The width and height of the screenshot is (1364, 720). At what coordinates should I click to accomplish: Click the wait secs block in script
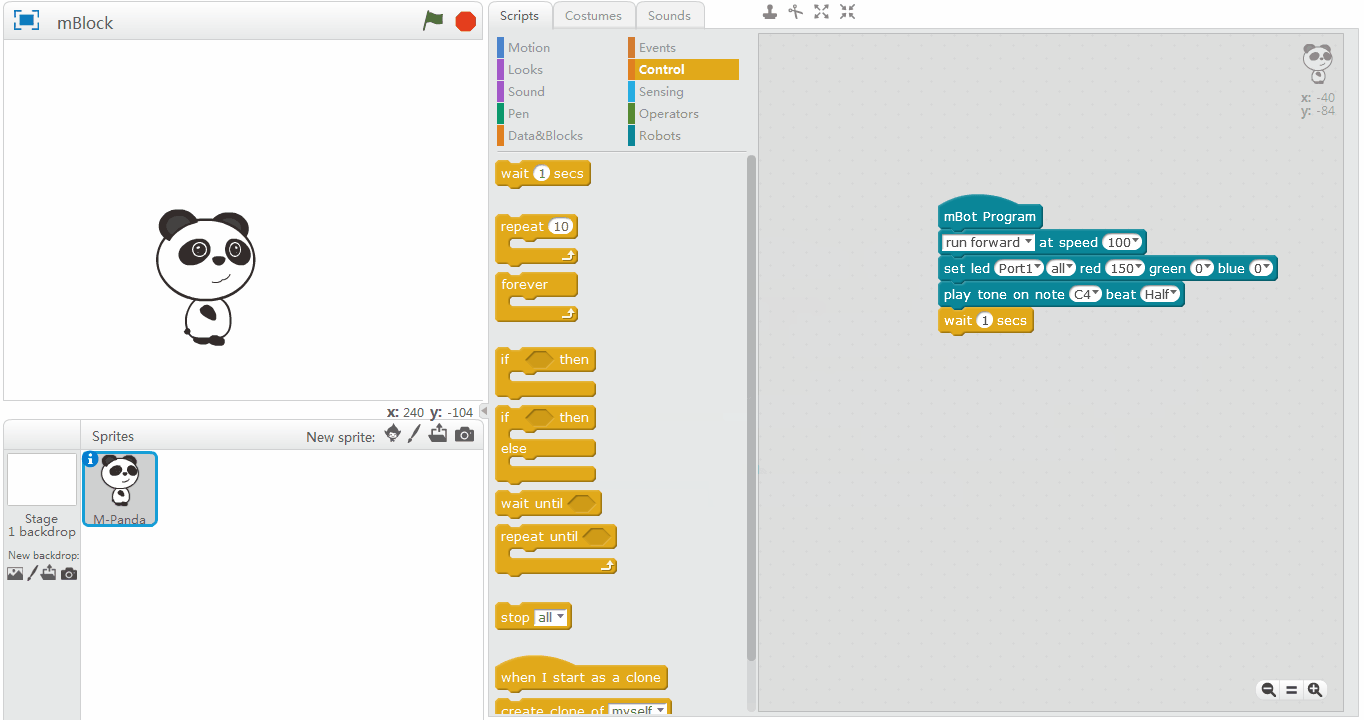tap(985, 320)
